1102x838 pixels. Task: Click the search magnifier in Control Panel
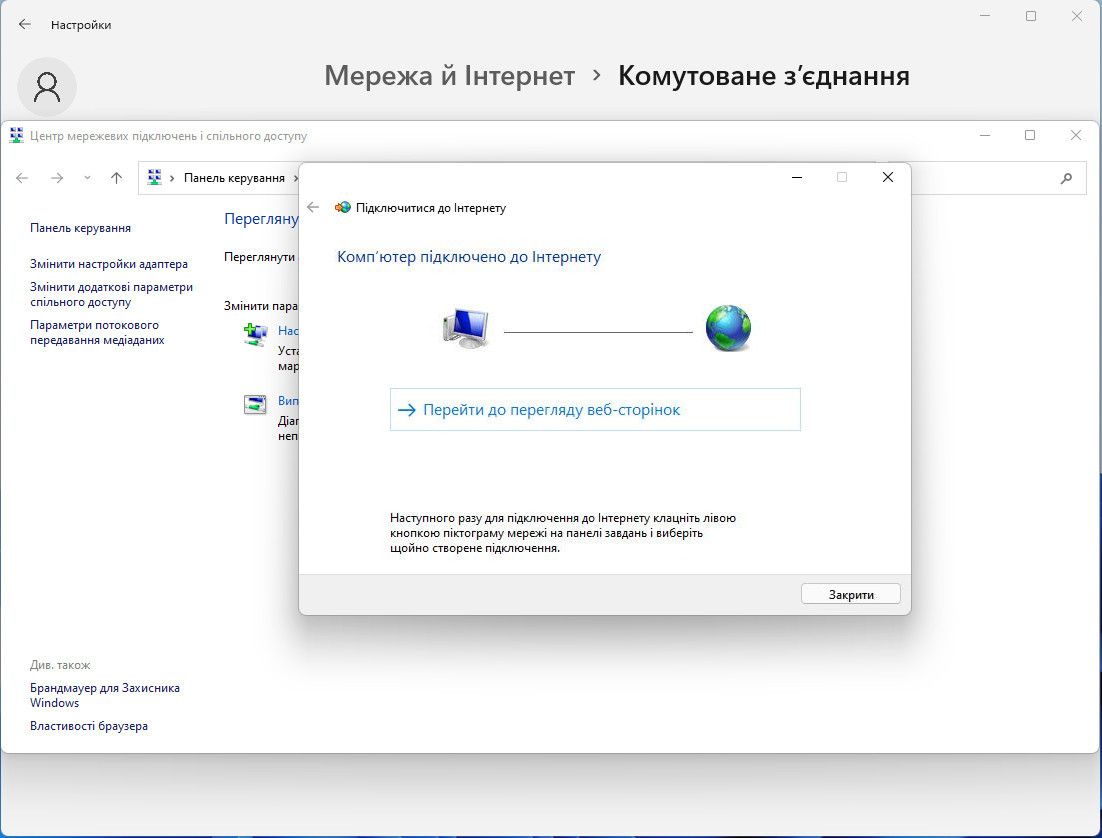(x=1066, y=179)
